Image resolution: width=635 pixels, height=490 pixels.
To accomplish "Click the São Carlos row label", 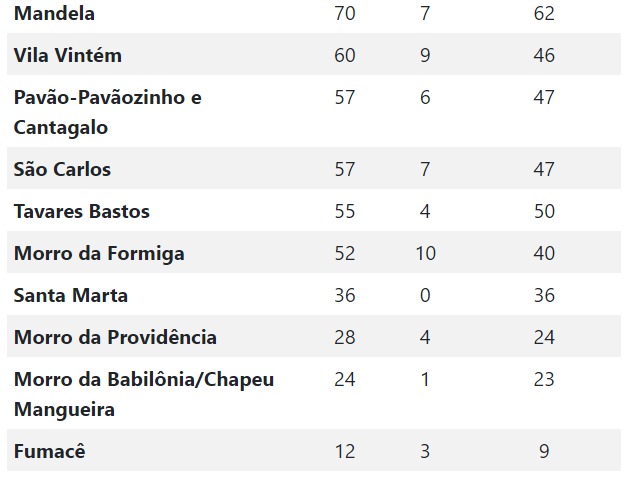I will click(62, 169).
